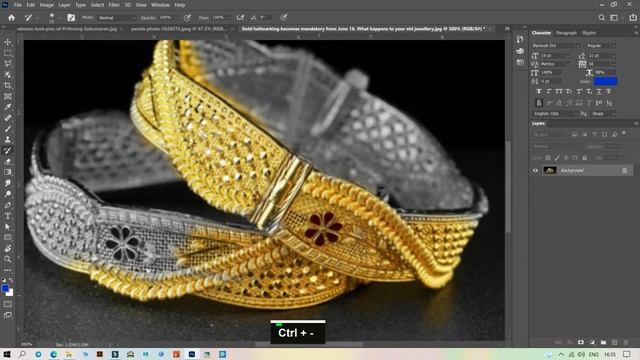This screenshot has height=360, width=640.
Task: Click the Character panel text color swatch
Action: tap(605, 82)
